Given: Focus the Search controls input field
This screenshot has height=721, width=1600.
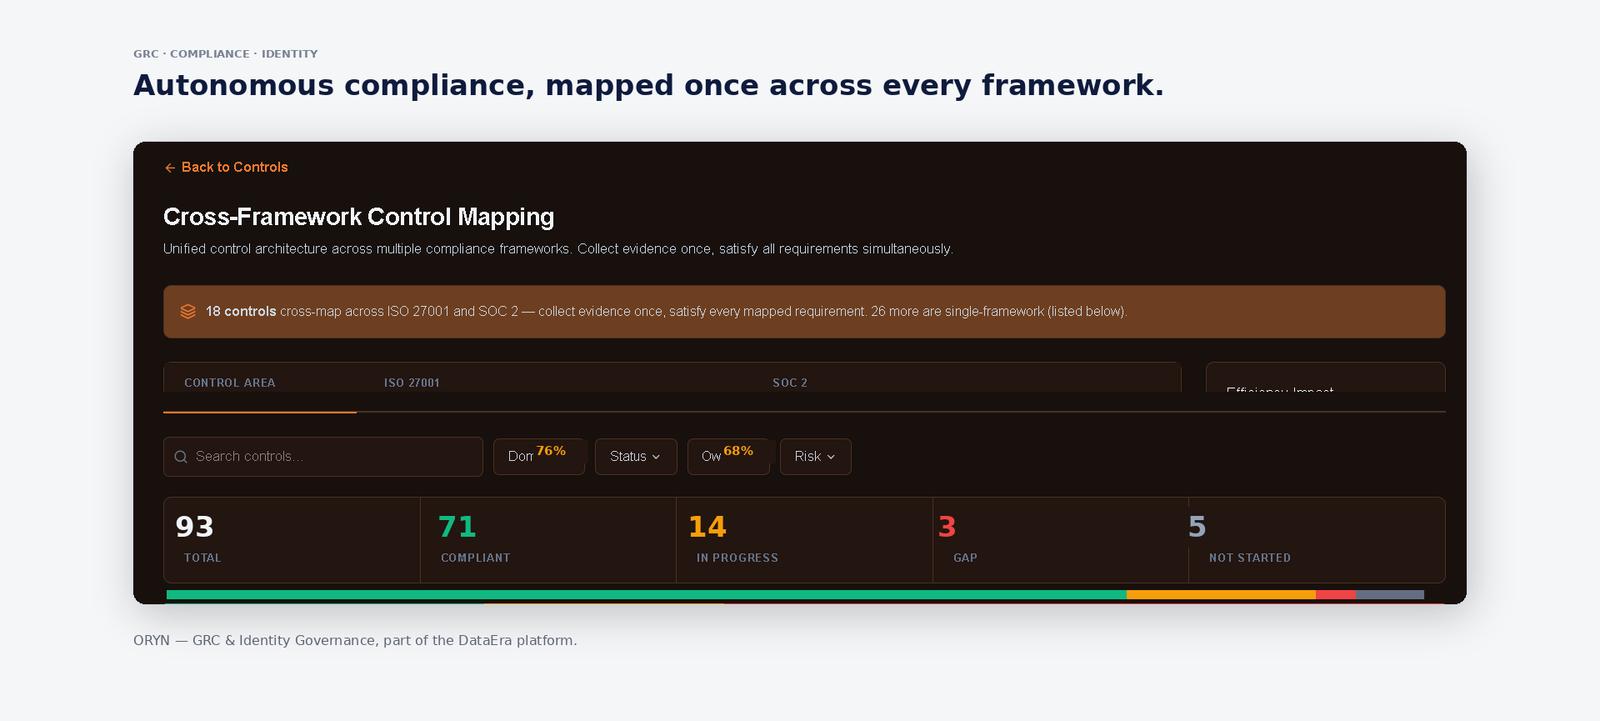Looking at the screenshot, I should tap(323, 456).
